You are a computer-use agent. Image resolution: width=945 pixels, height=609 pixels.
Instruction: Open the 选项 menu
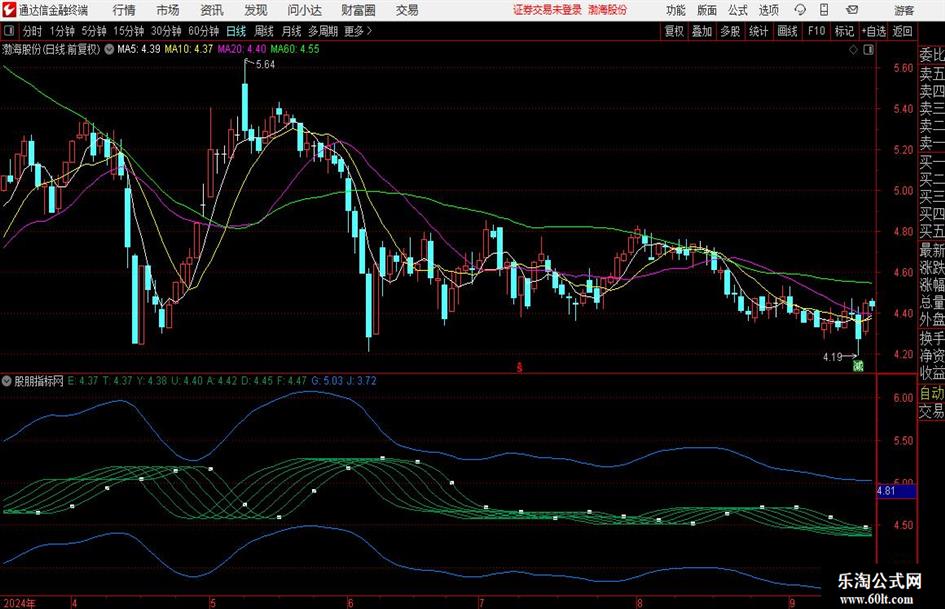(768, 10)
